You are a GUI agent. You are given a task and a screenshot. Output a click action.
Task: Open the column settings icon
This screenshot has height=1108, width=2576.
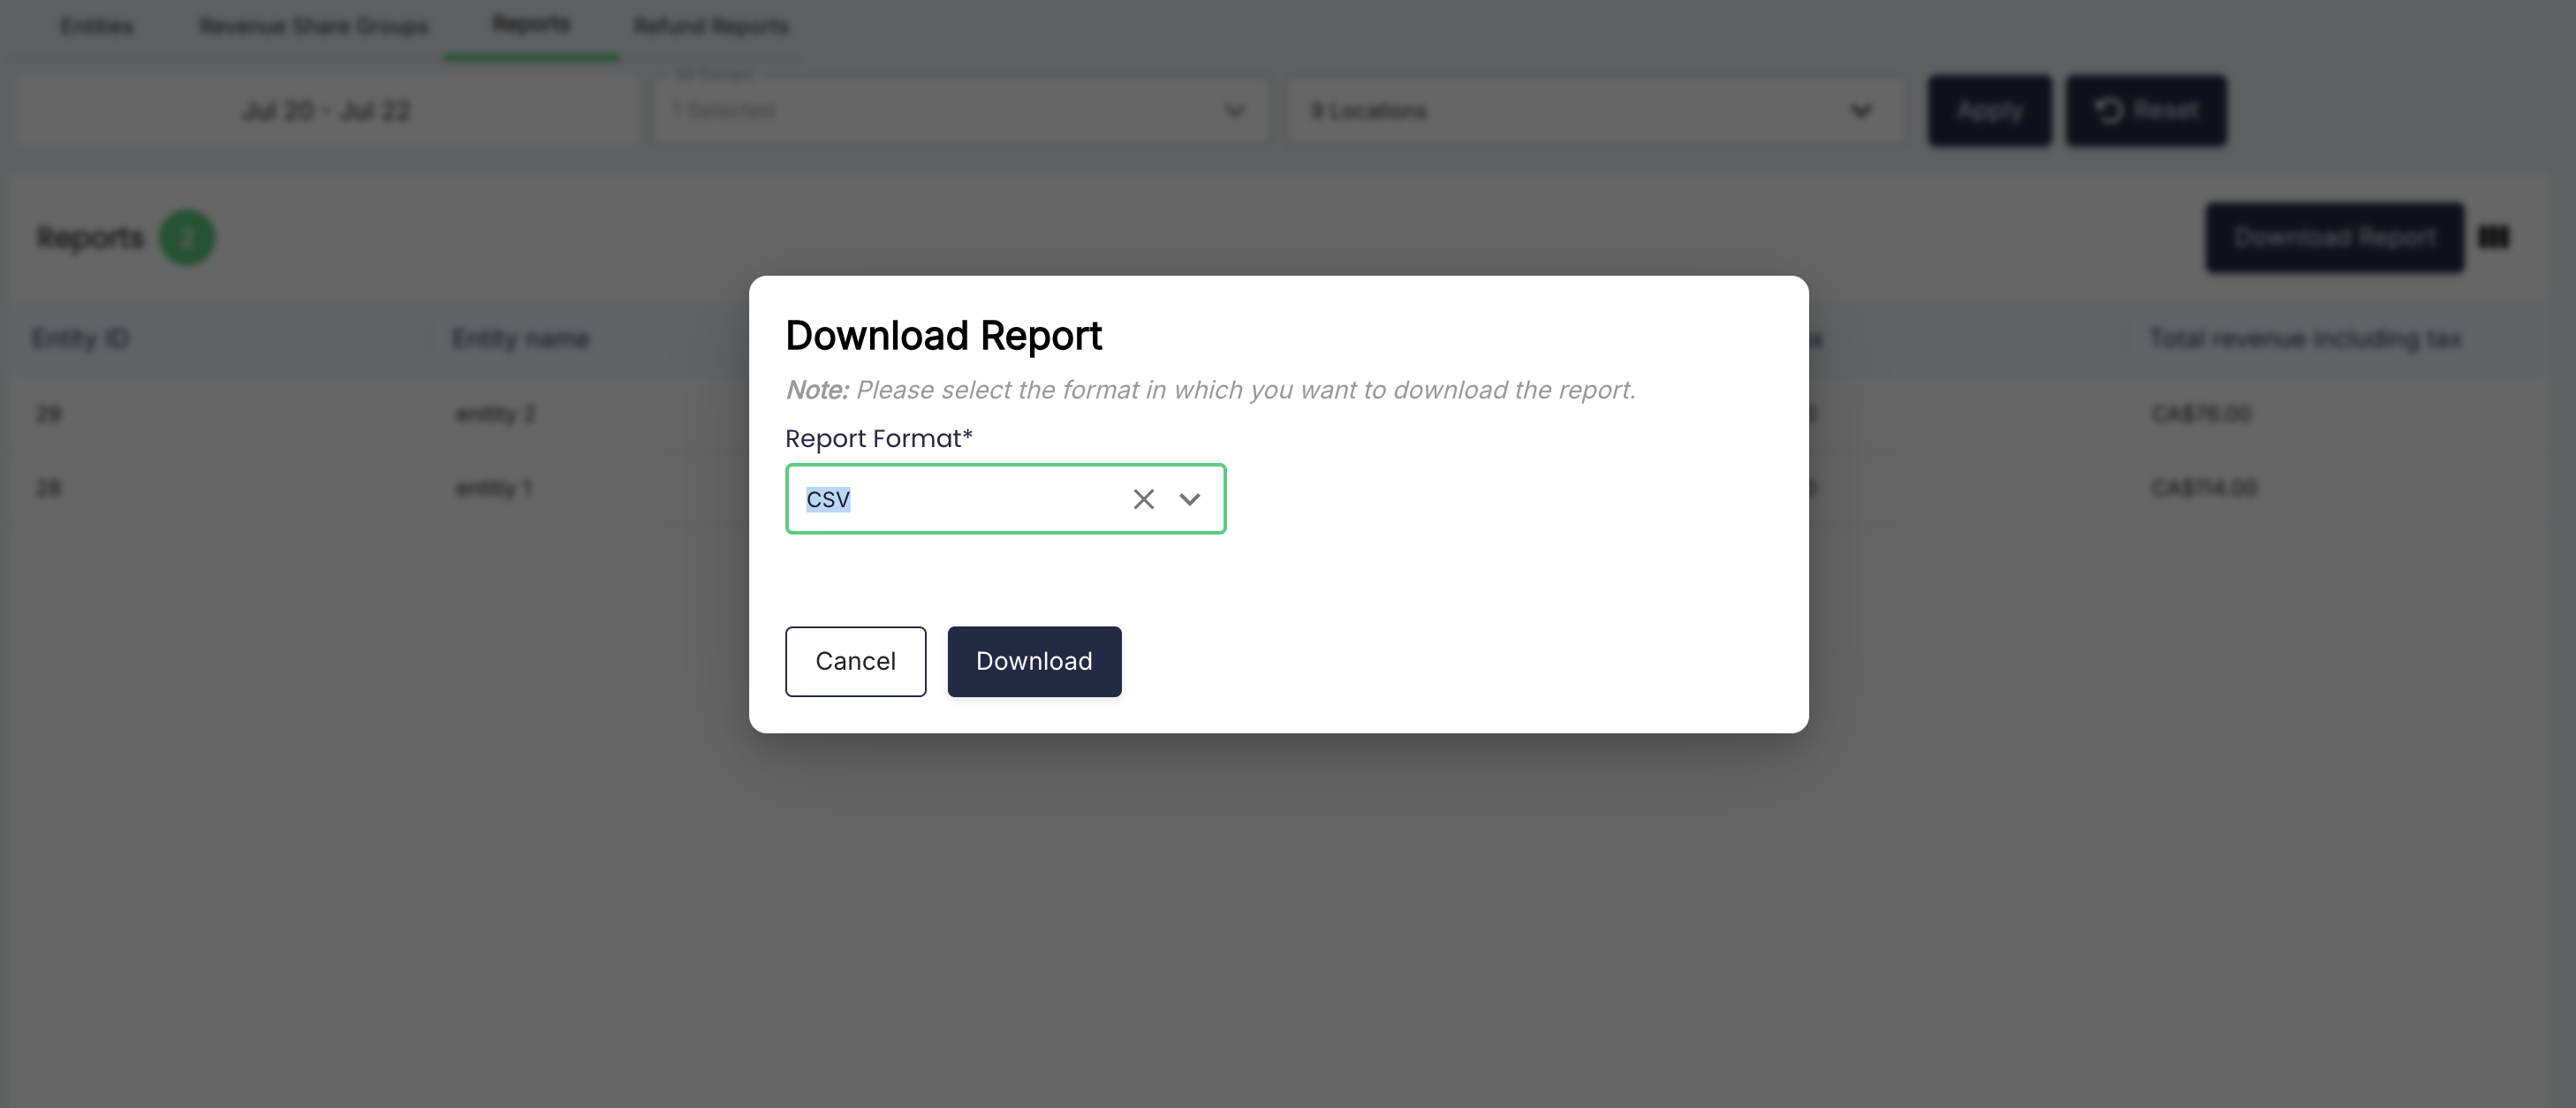click(2493, 237)
